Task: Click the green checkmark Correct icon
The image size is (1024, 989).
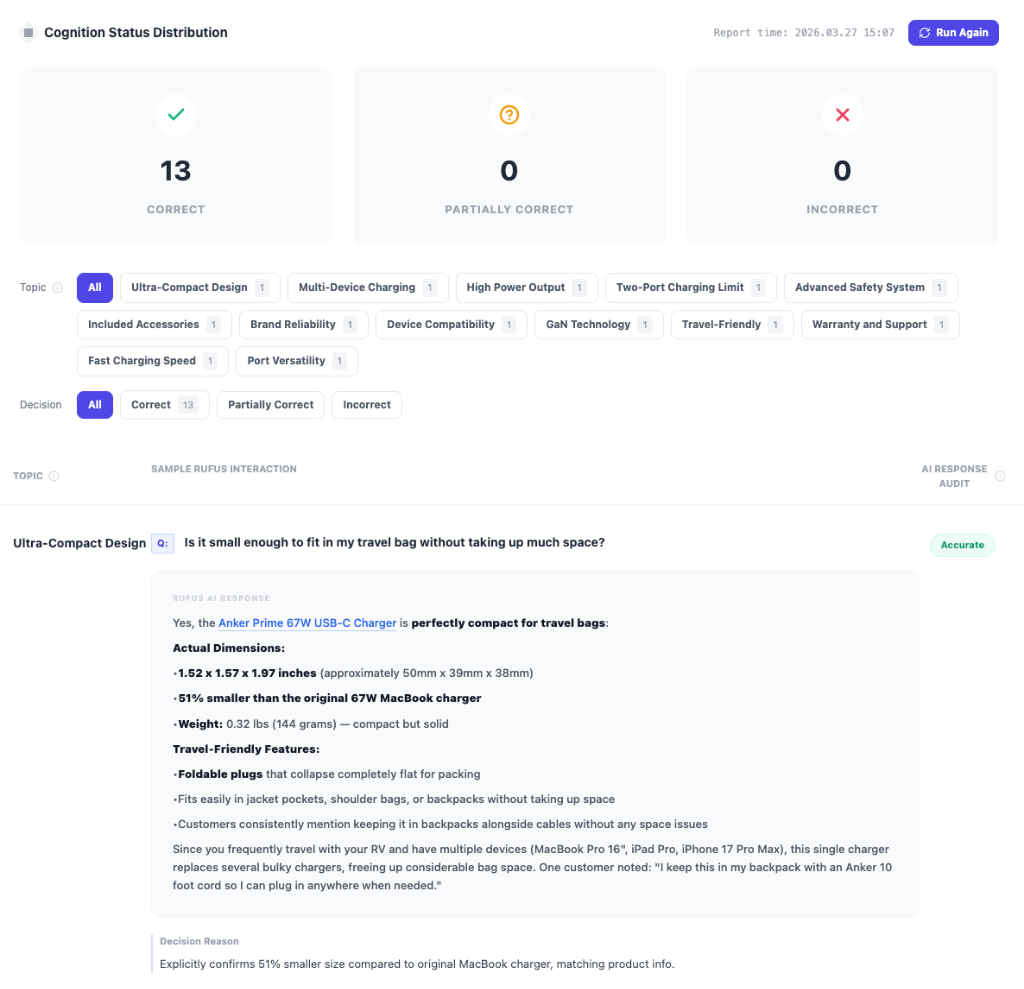Action: (x=176, y=115)
